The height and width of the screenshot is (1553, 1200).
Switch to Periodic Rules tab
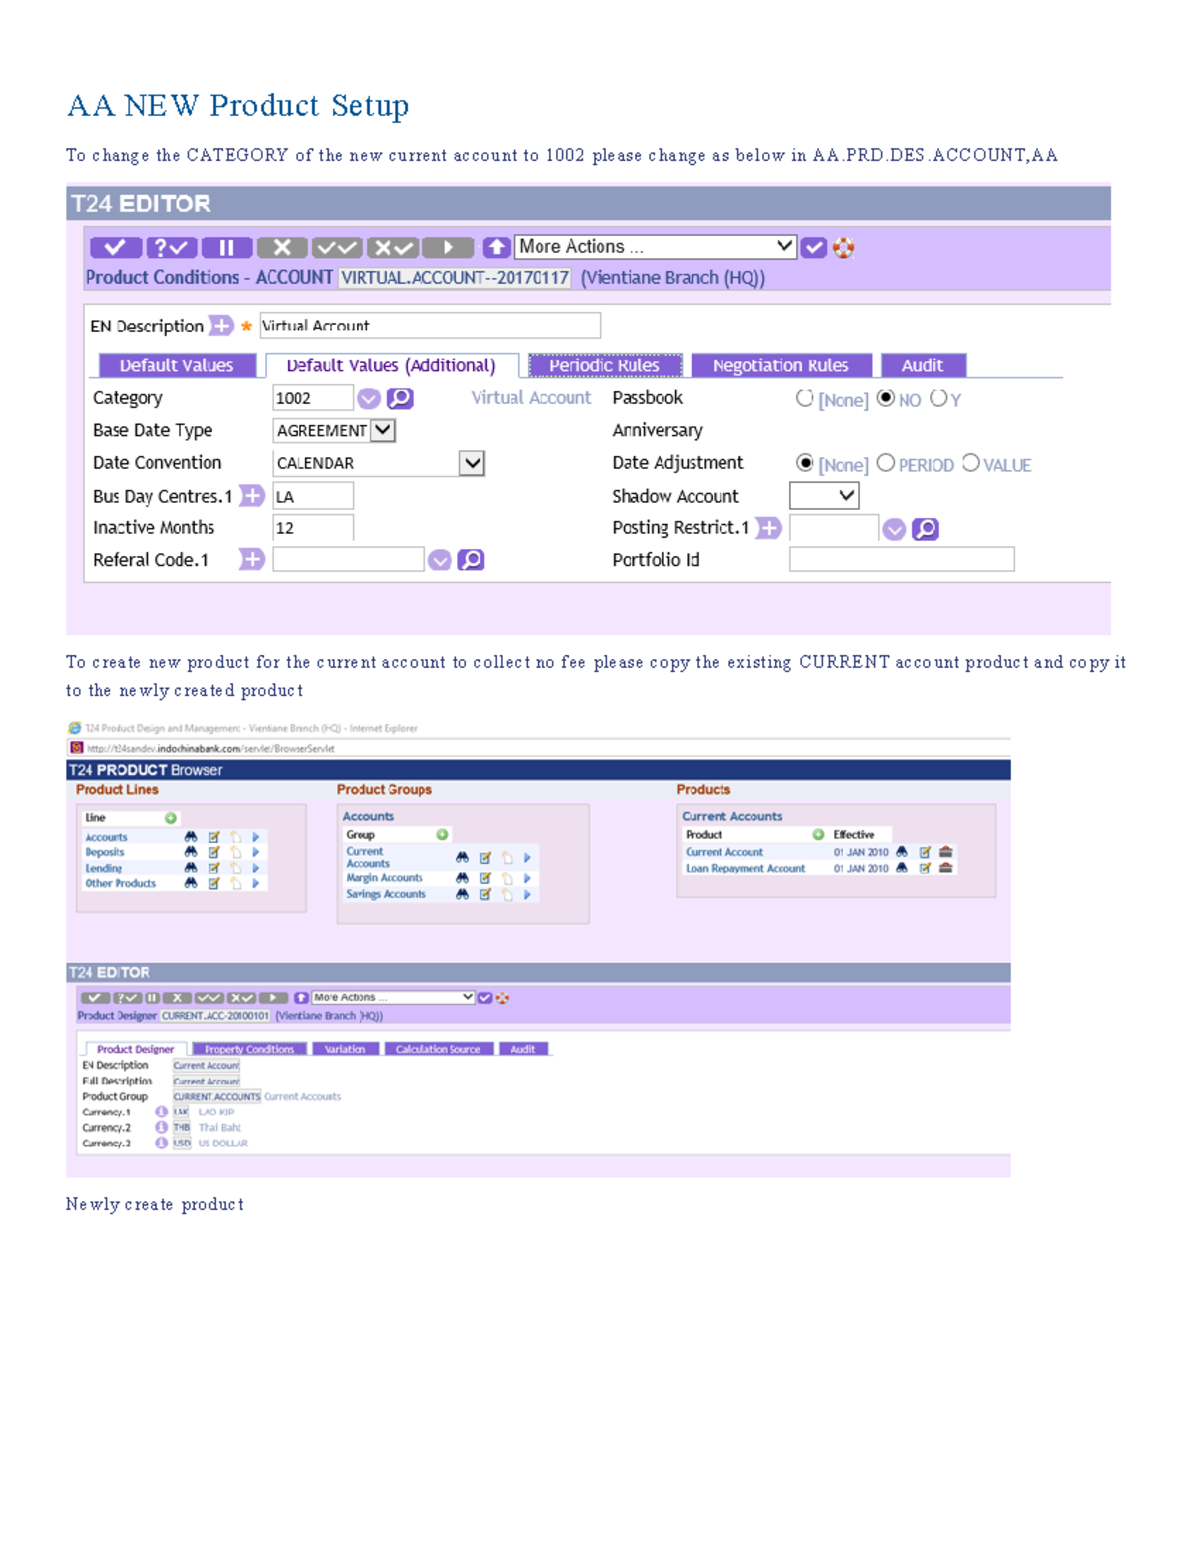point(605,365)
